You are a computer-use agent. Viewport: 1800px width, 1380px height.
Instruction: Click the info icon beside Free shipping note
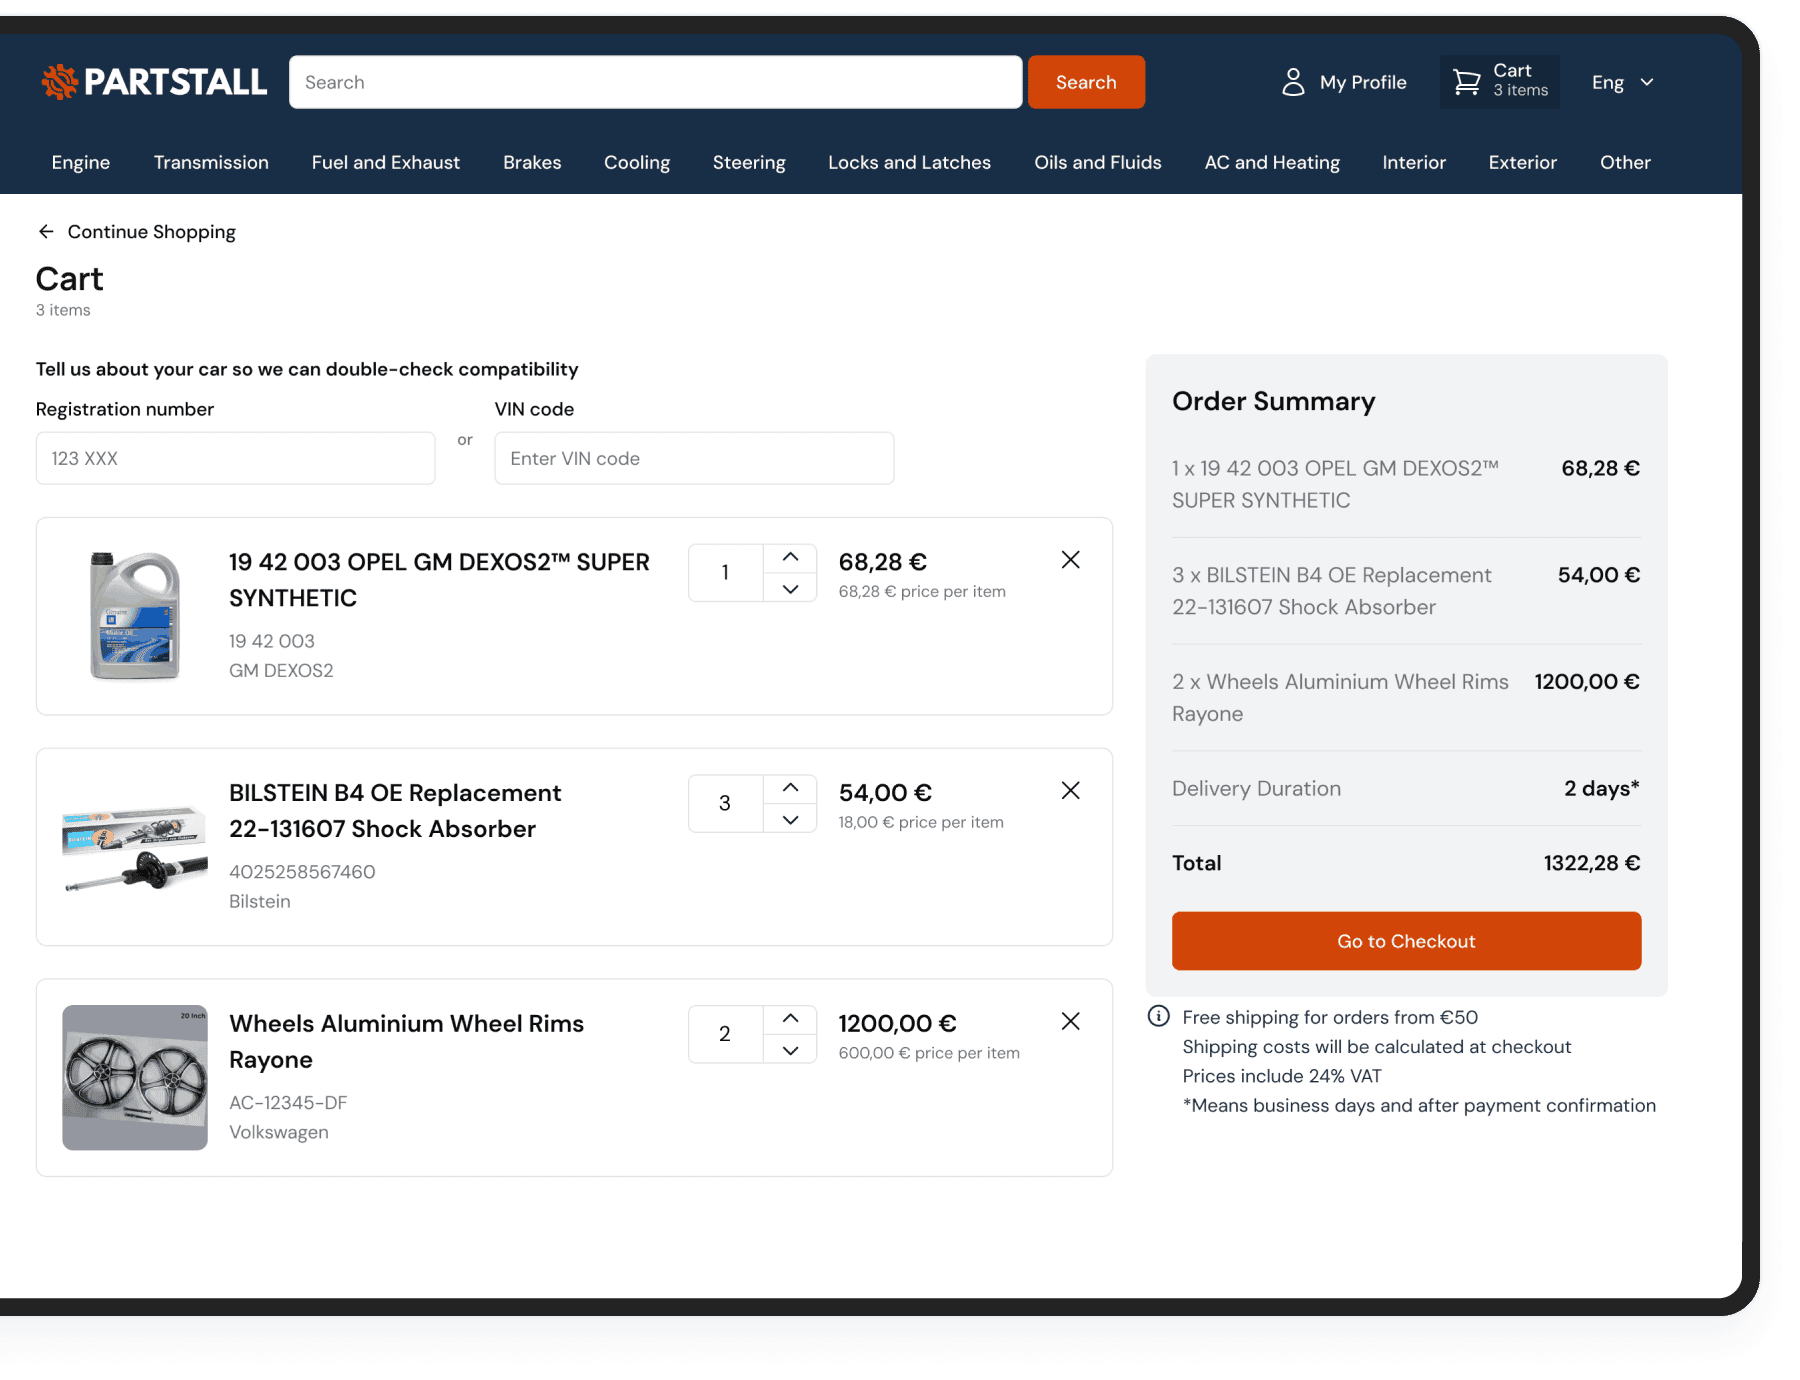[1159, 1016]
